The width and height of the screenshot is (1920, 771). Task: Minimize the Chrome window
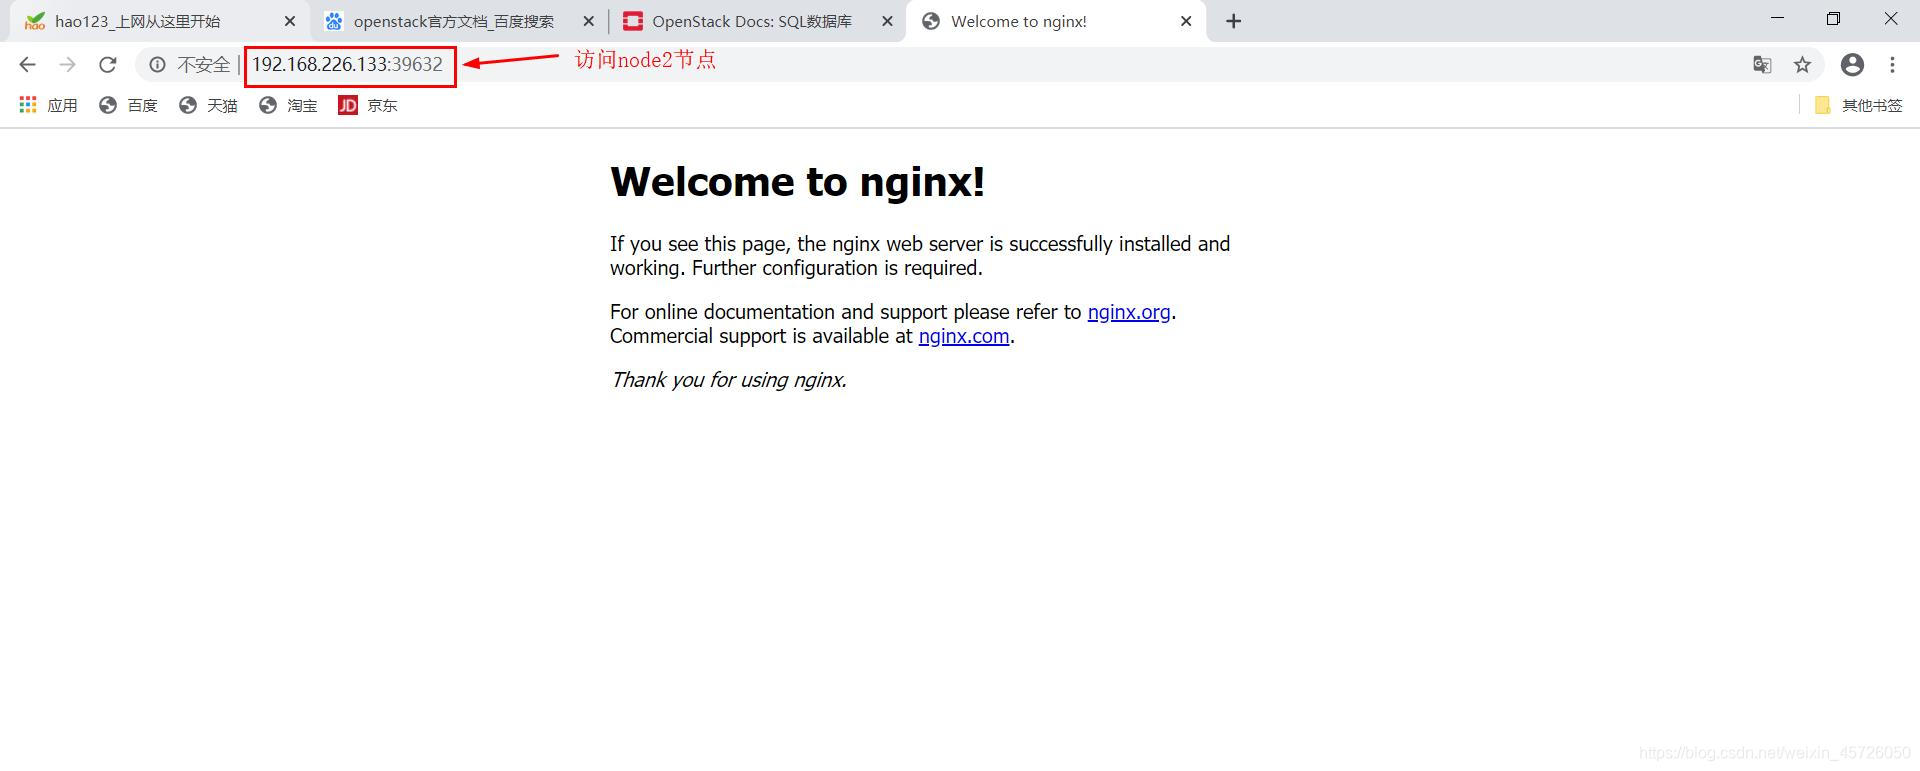1777,18
